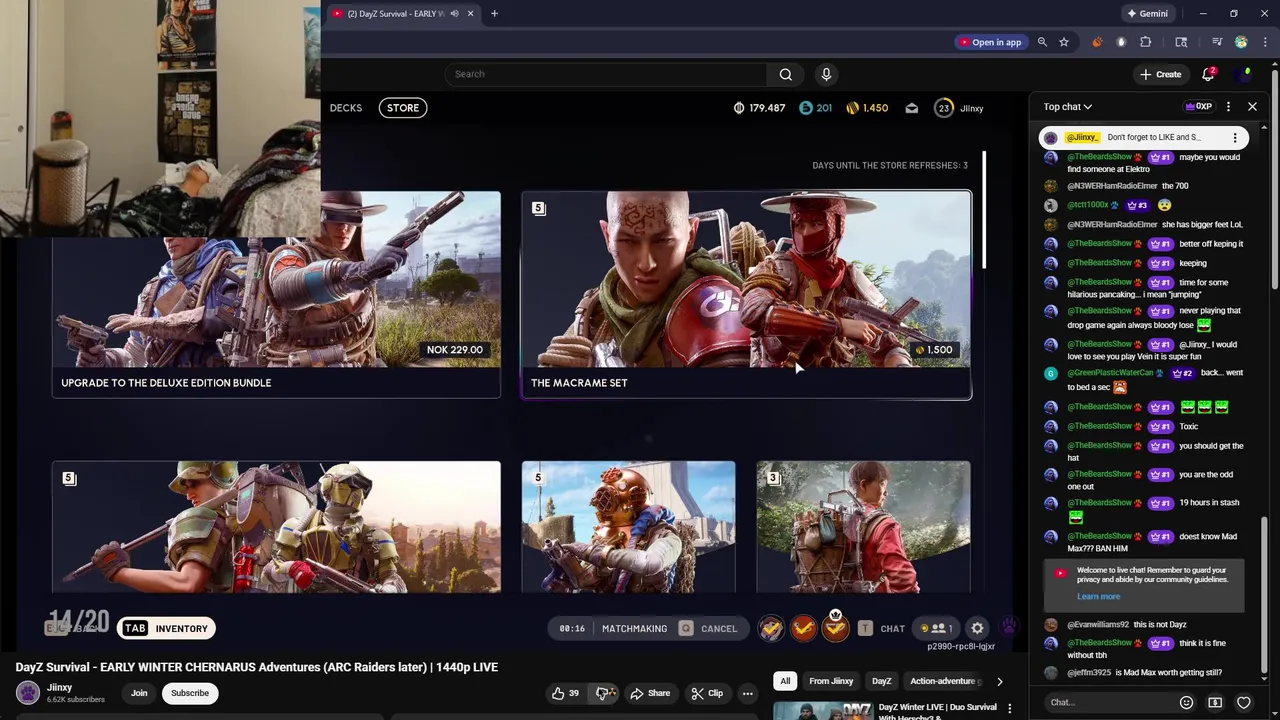Click Learn more link in chat
1280x720 pixels.
coord(1098,597)
